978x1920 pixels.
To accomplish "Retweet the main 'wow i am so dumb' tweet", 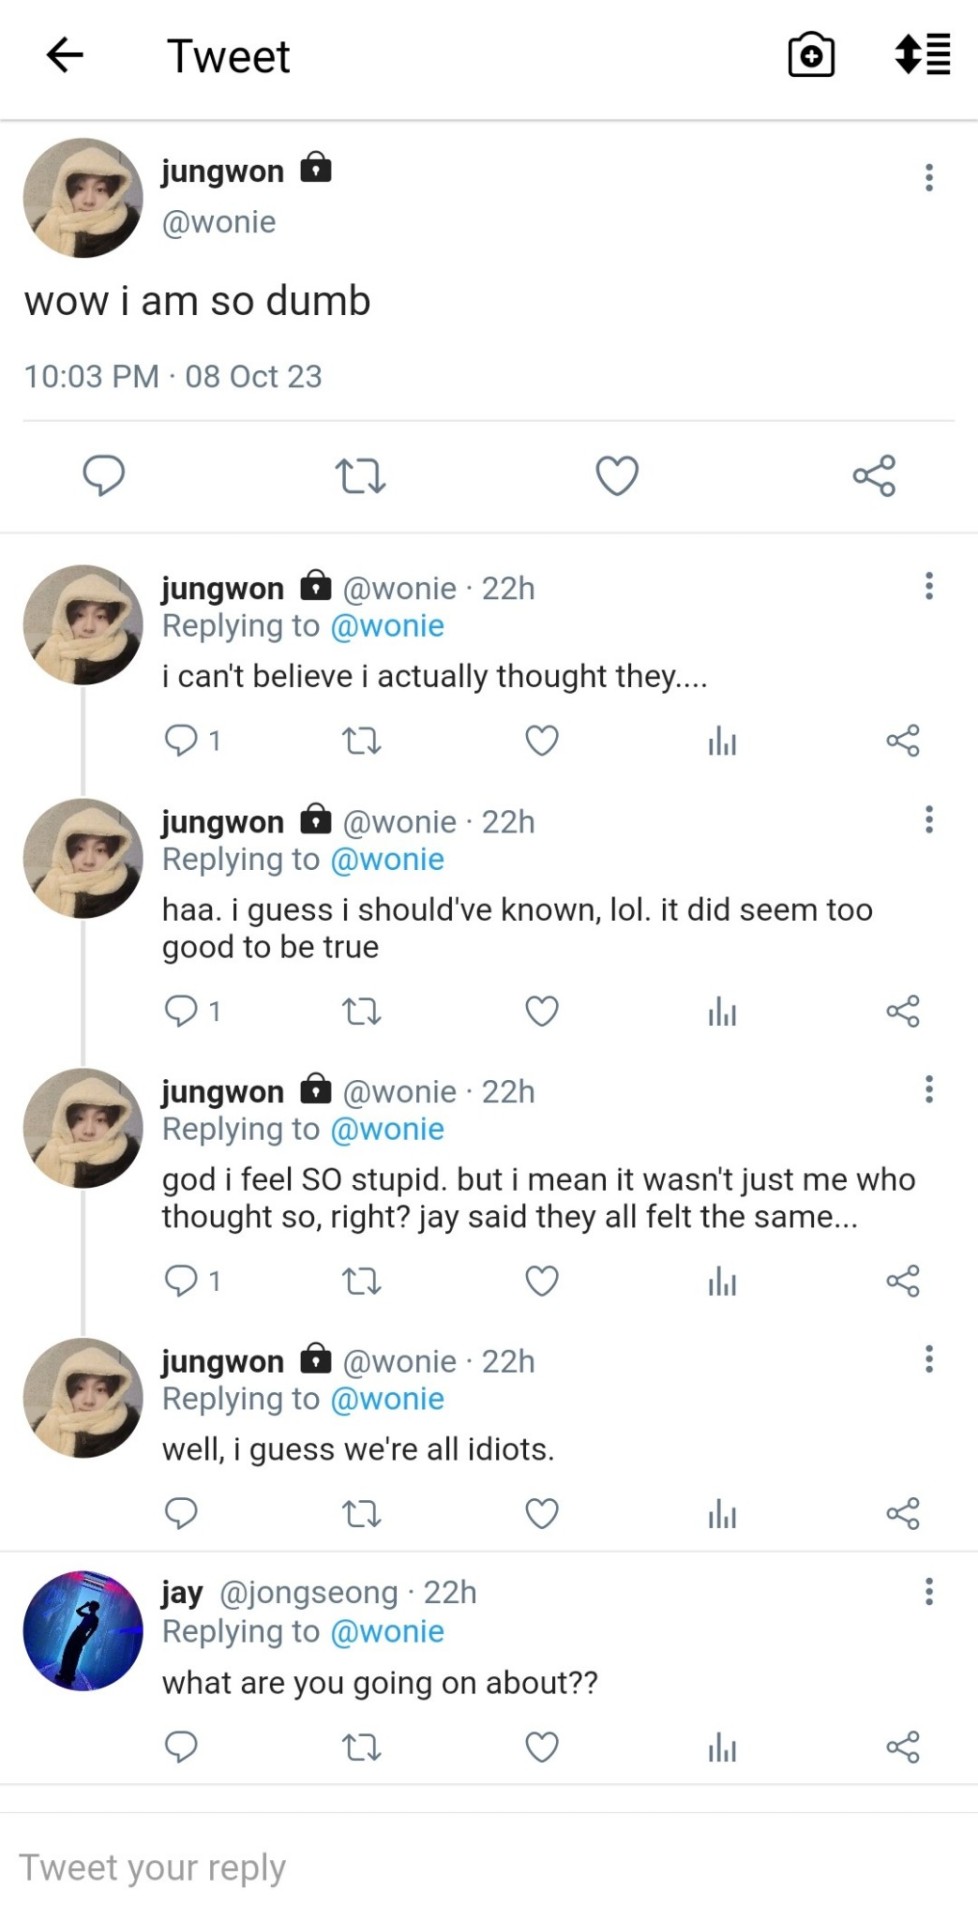I will [360, 476].
